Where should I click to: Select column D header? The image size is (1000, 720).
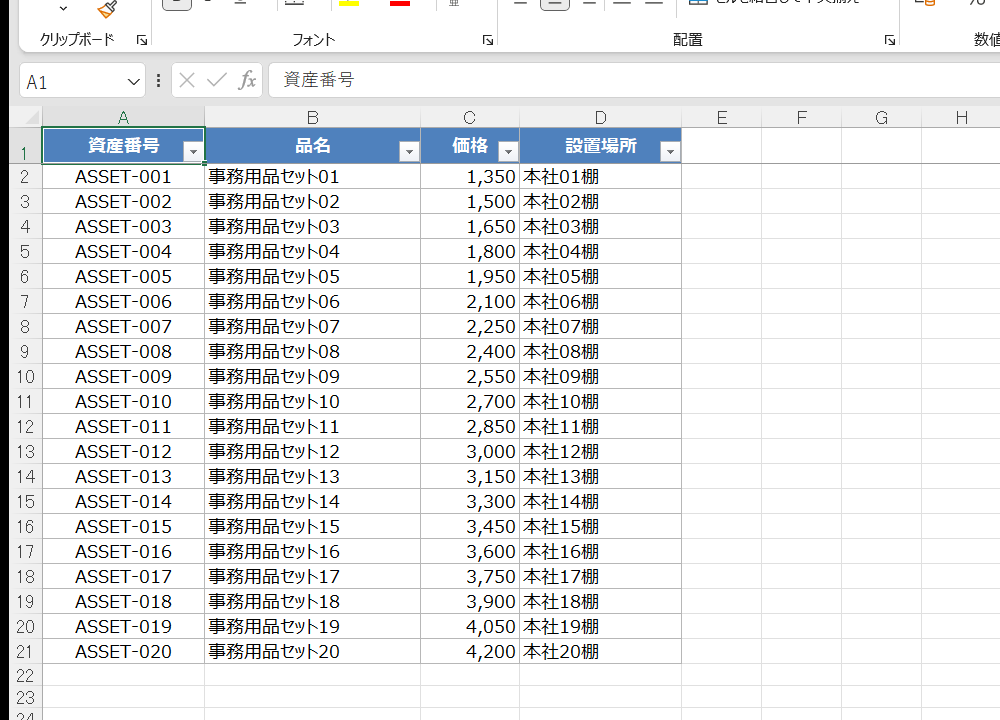[601, 117]
